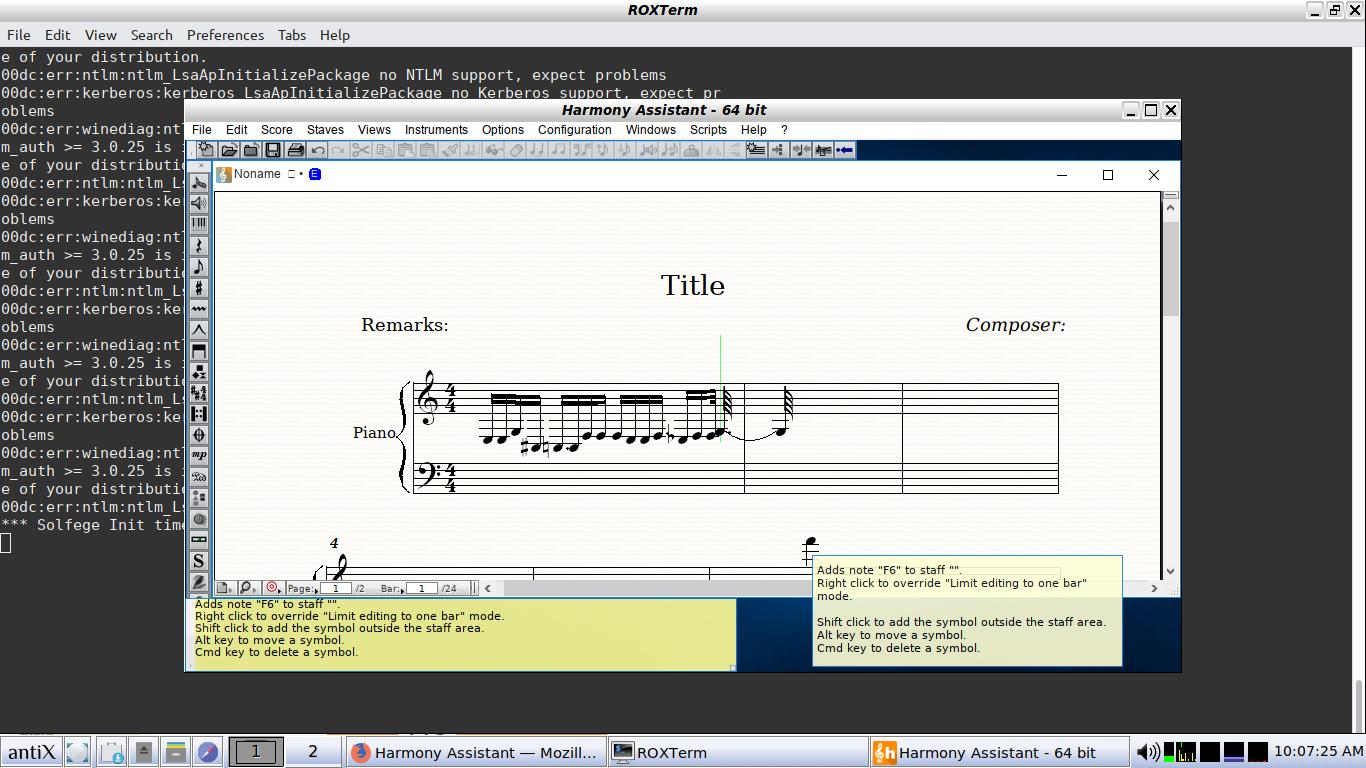Image resolution: width=1366 pixels, height=768 pixels.
Task: Select the quill pen palette icon
Action: coord(199,582)
